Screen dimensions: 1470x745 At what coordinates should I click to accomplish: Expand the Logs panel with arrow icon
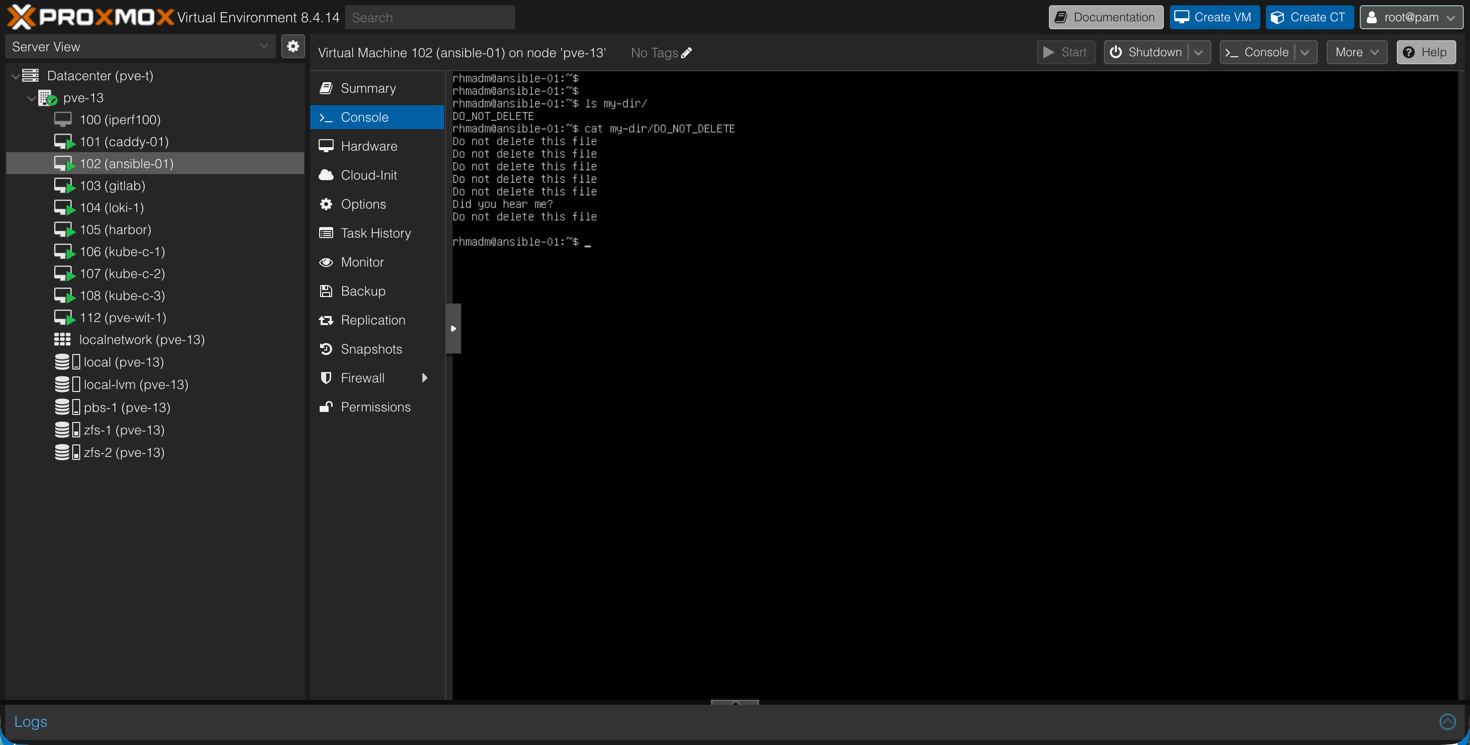(1447, 721)
